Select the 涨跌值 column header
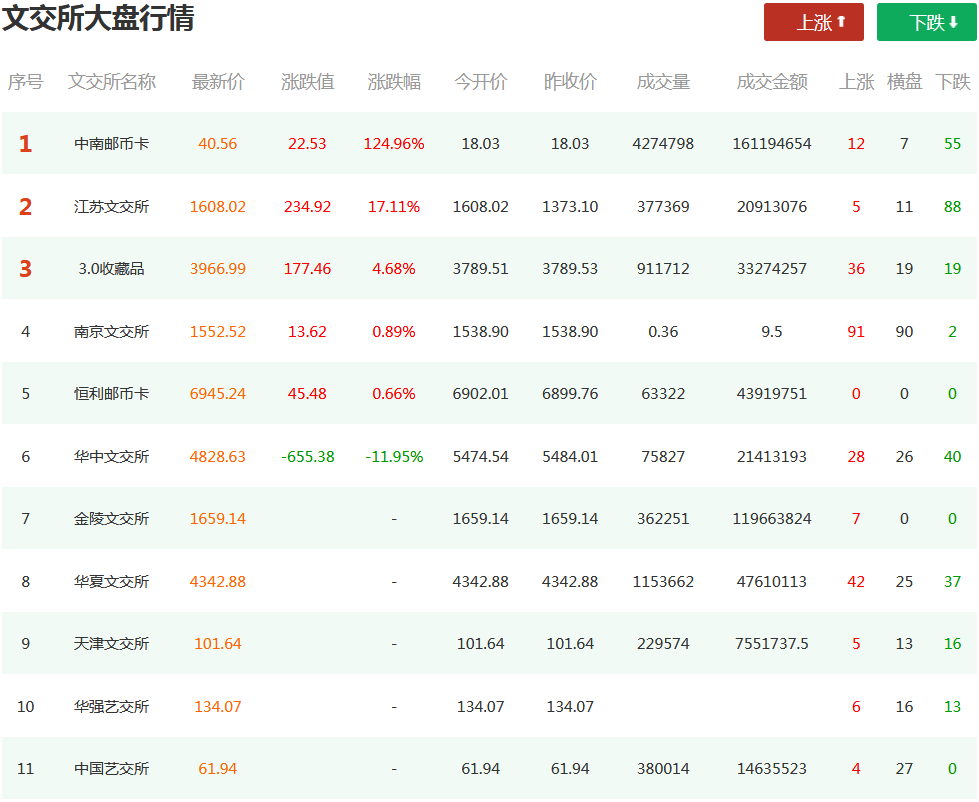The width and height of the screenshot is (979, 802). point(307,82)
